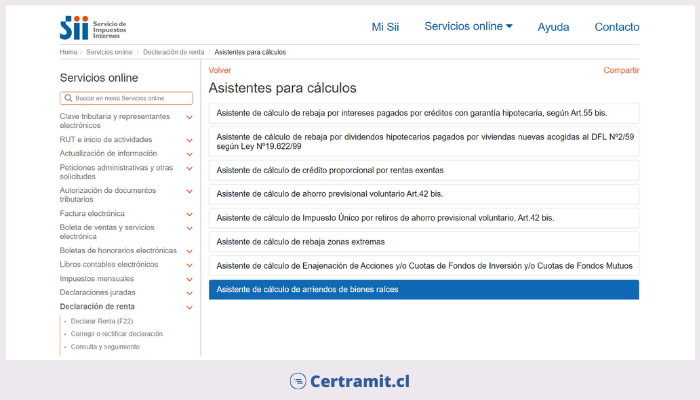The image size is (700, 400).
Task: Expand Libros contables electrónicos chevron
Action: click(x=189, y=265)
